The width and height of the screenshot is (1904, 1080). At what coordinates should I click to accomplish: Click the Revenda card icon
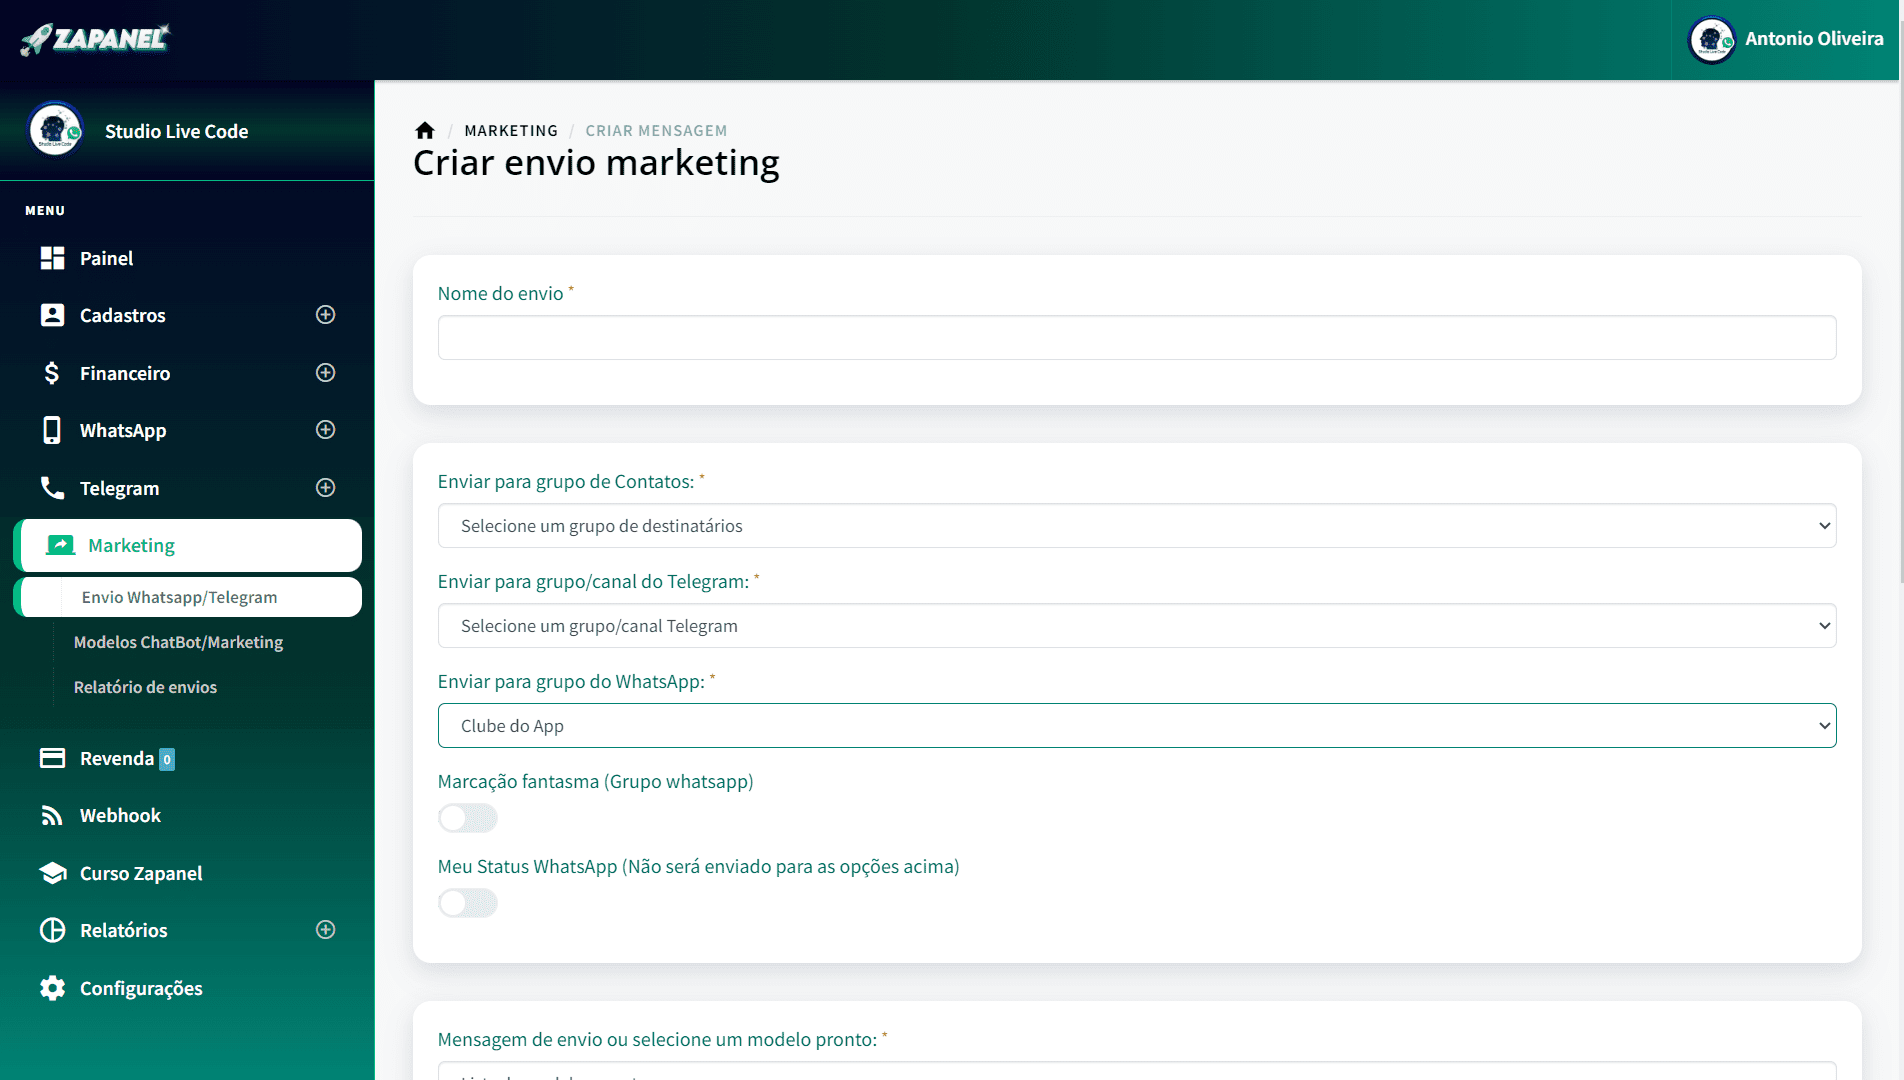tap(52, 758)
